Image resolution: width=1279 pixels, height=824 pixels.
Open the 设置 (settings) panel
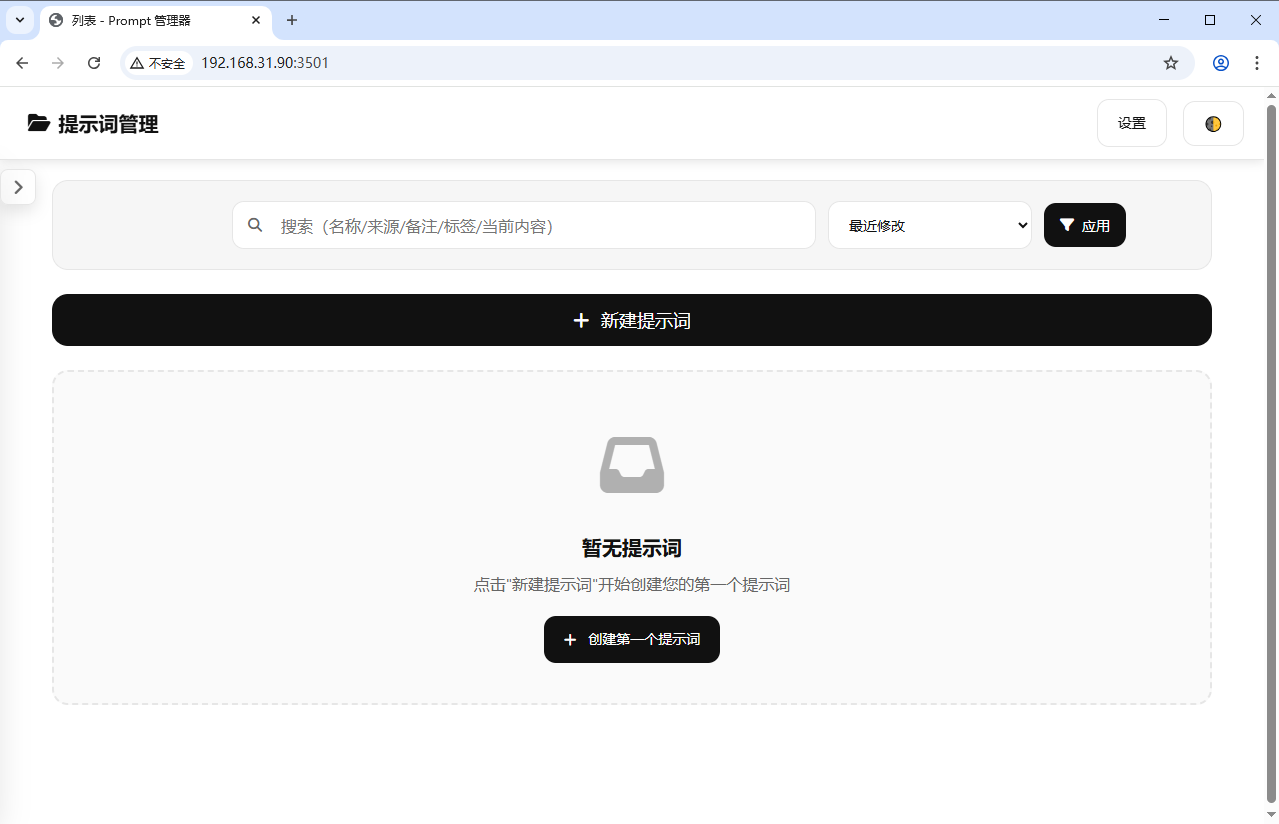click(x=1131, y=122)
